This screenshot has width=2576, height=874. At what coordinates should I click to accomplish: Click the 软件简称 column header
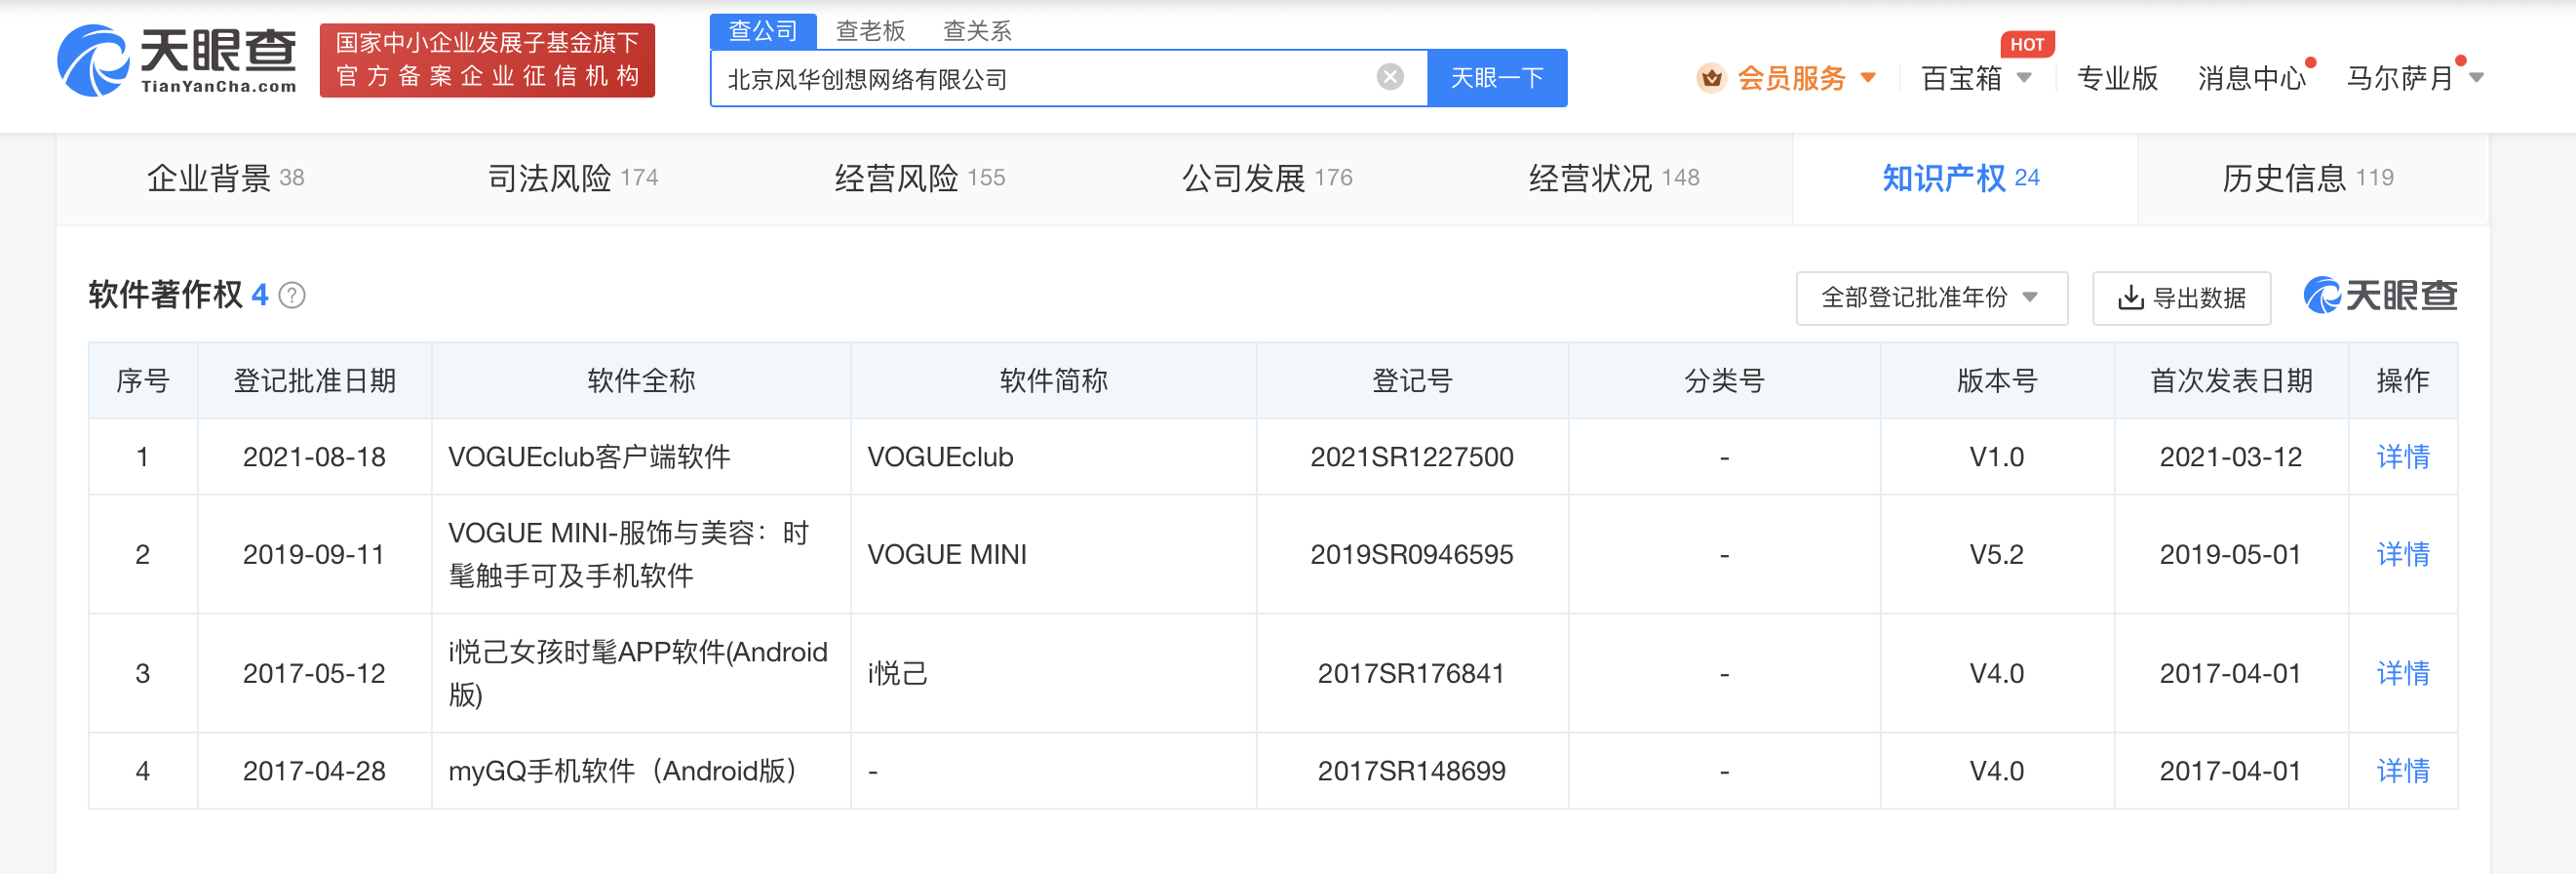pyautogui.click(x=1053, y=381)
